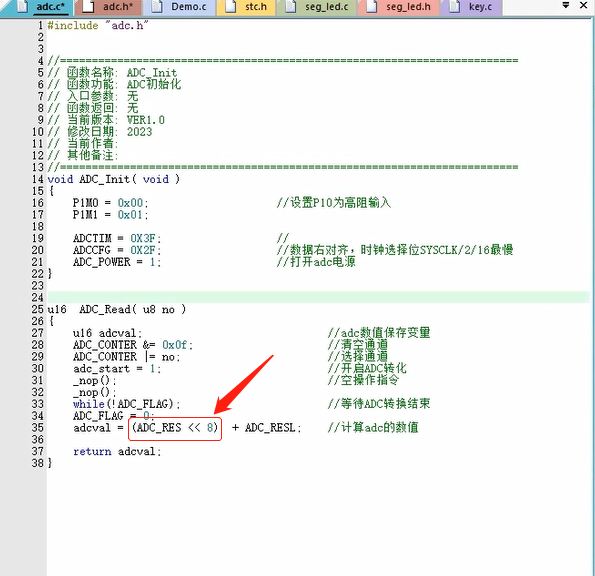Open the stc.h tab
This screenshot has height=576, width=595.
pos(247,7)
